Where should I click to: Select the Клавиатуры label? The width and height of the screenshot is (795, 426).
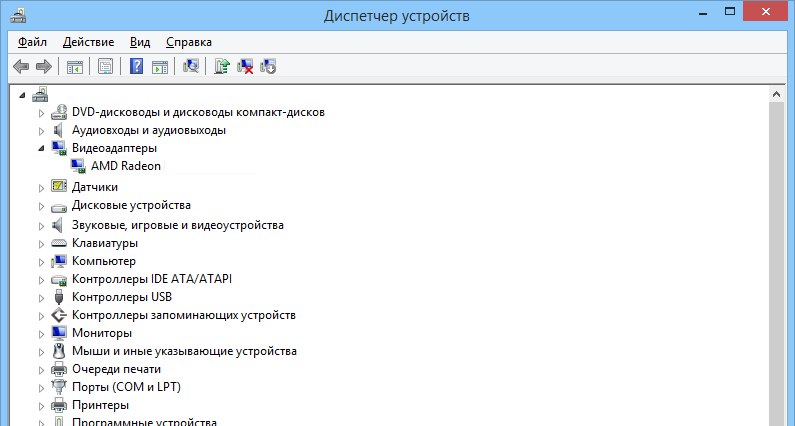[x=105, y=243]
